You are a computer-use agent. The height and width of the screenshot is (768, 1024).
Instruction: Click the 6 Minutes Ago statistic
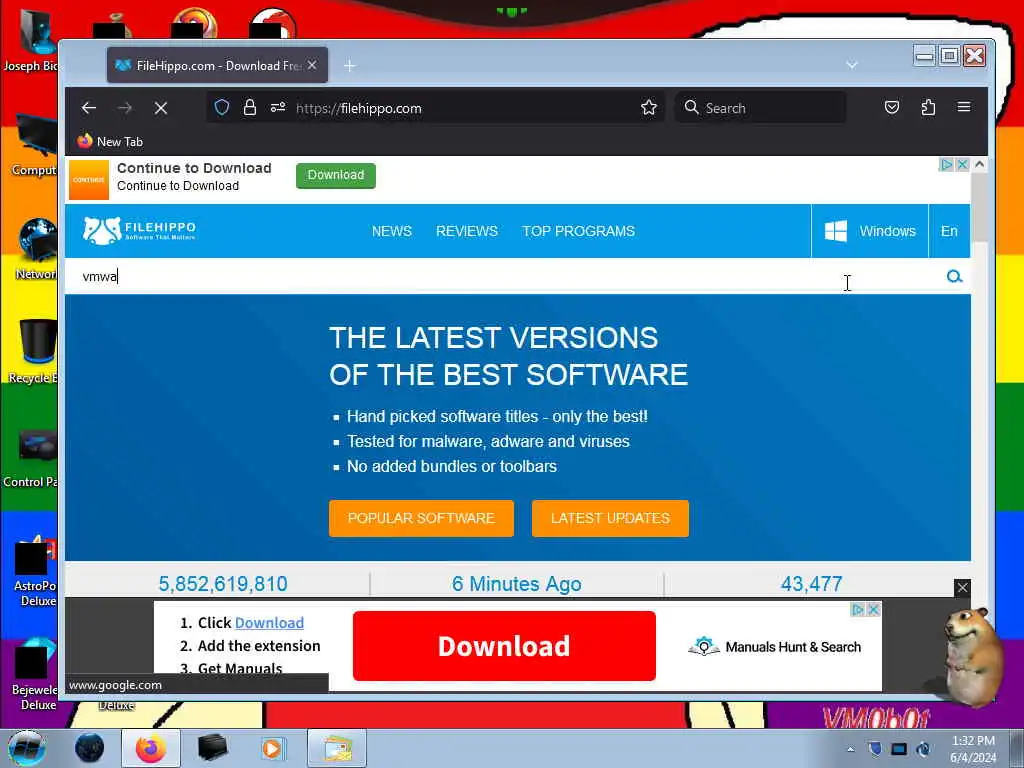coord(517,584)
